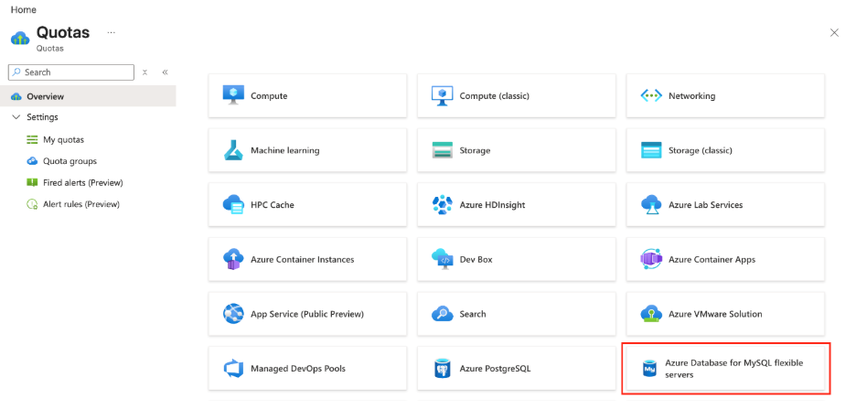Open the Azure HDInsight card
856x401 pixels.
click(516, 205)
